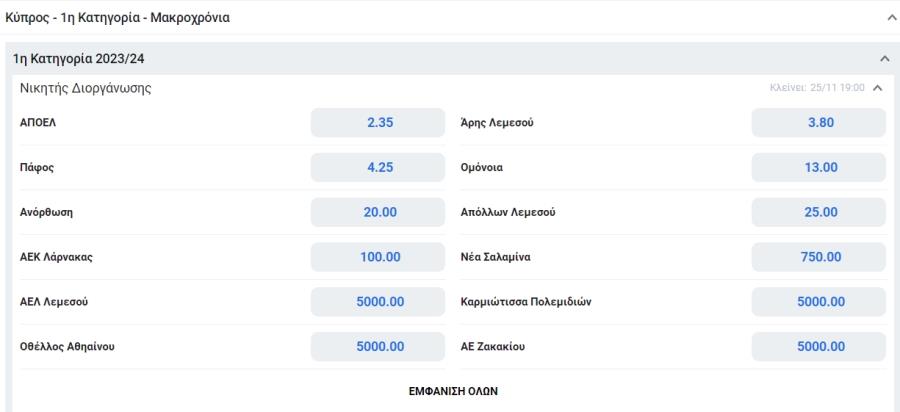Select ΑΠΟΕΛ odds 2.35
This screenshot has width=900, height=412.
coord(378,122)
